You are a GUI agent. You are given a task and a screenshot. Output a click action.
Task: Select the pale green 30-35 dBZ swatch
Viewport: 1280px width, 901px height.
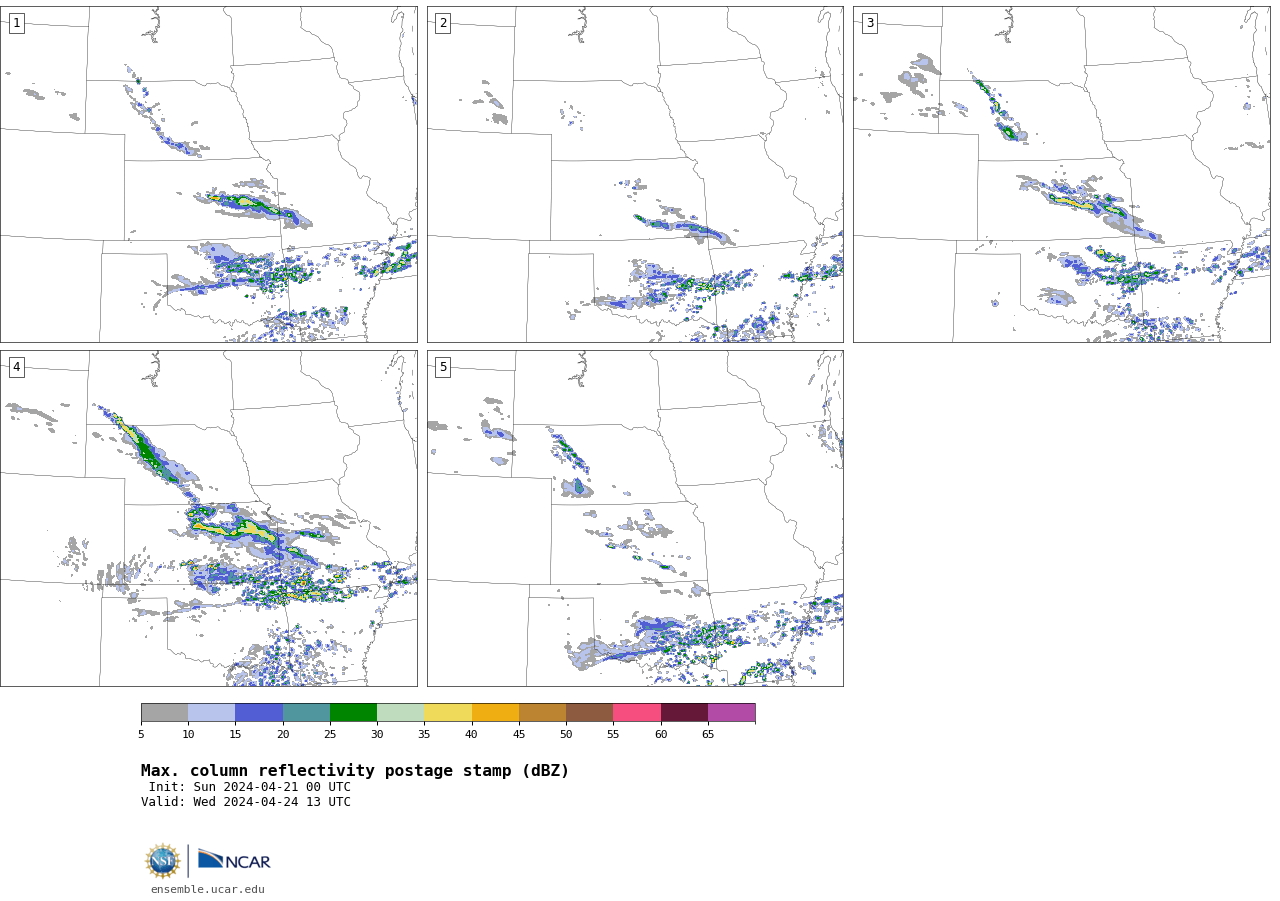point(400,712)
